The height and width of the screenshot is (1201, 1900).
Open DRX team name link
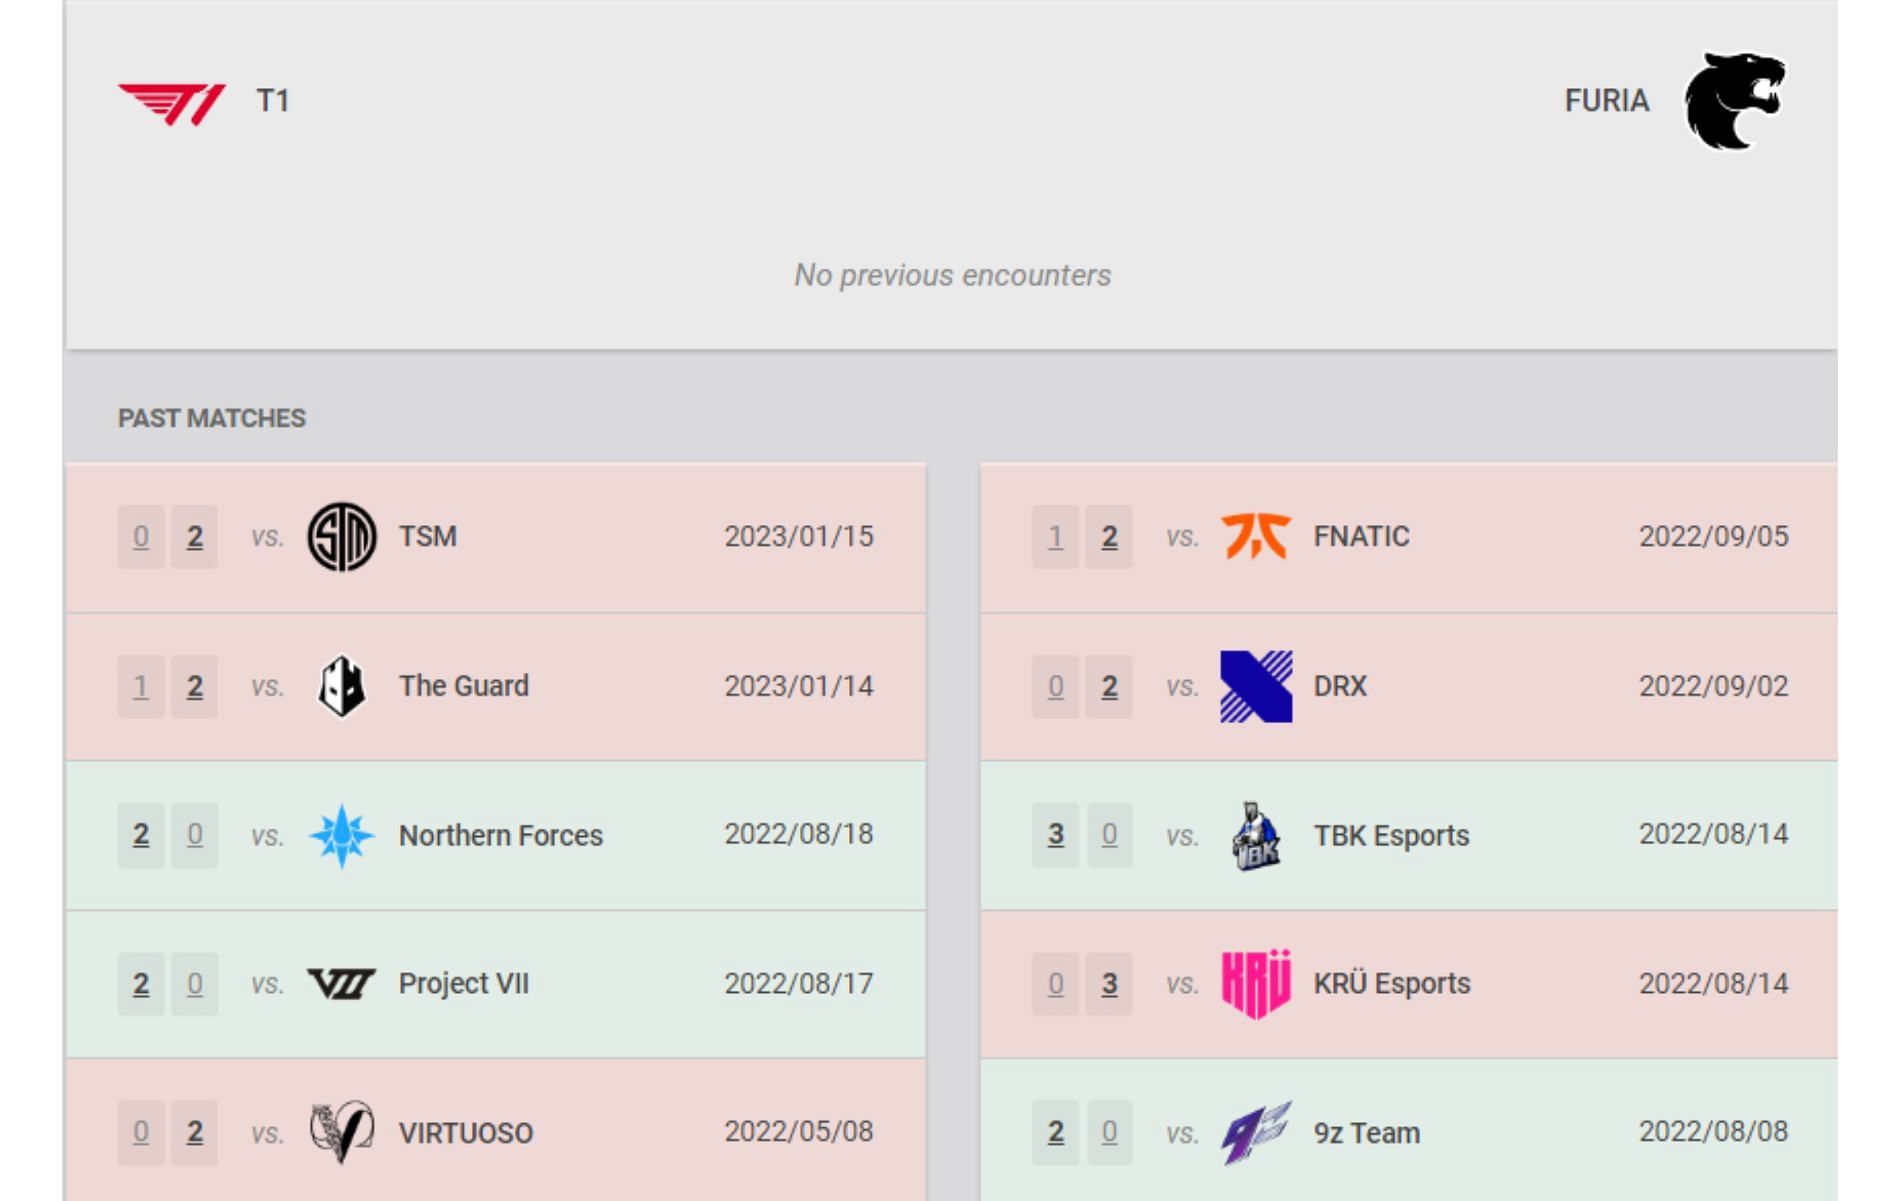point(1340,686)
